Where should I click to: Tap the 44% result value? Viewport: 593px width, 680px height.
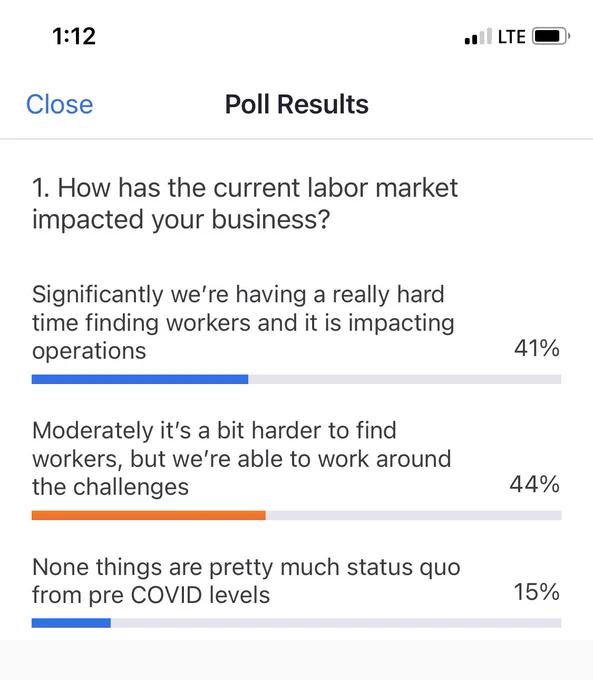[x=535, y=484]
